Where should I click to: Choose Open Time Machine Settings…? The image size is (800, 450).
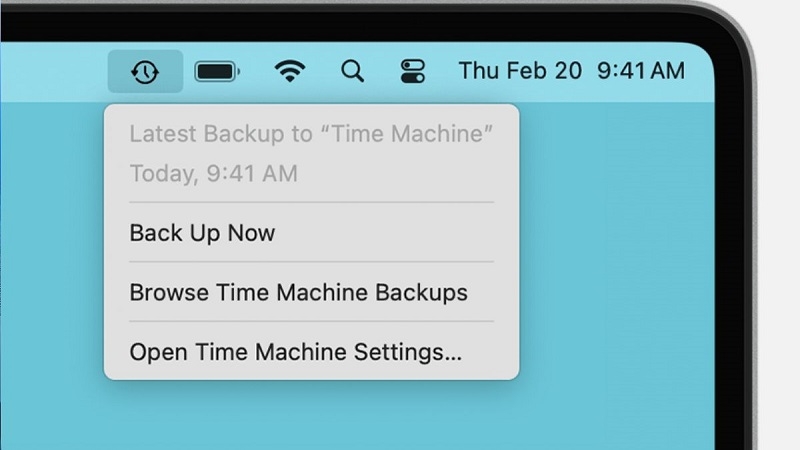(295, 352)
